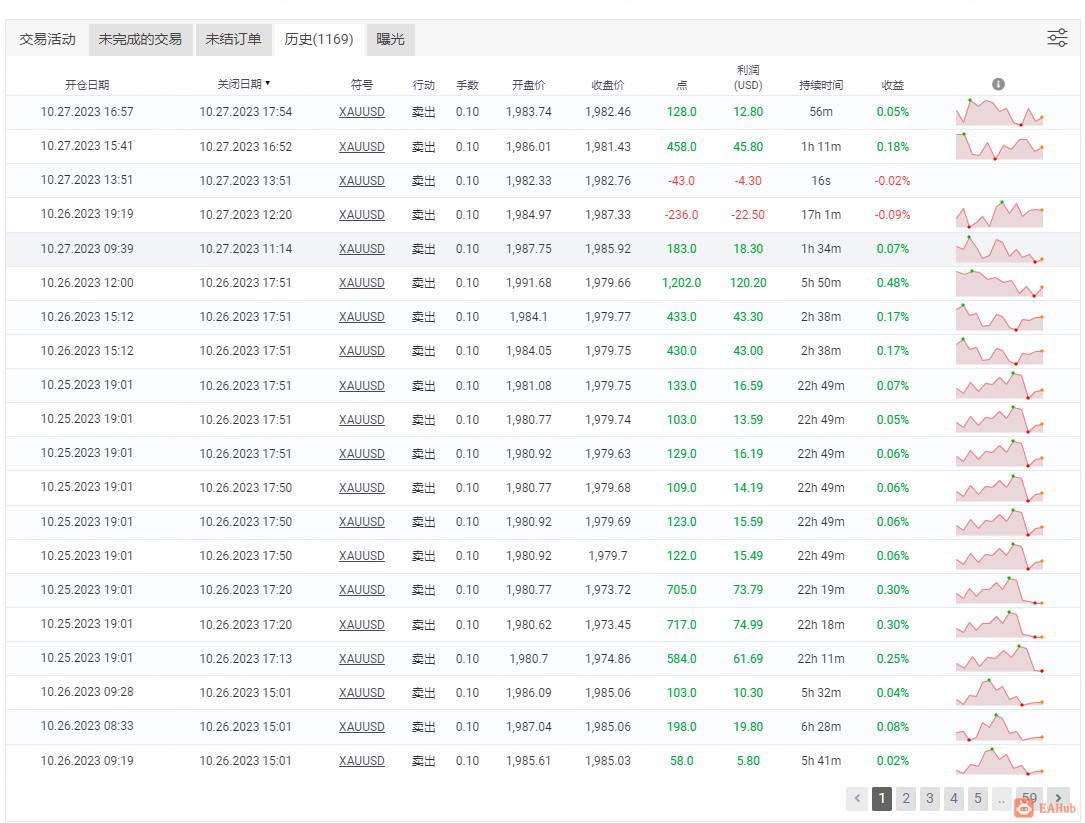Open XAUUSD link closed 10.27.2023 13:51
This screenshot has height=823, width=1085.
click(362, 181)
